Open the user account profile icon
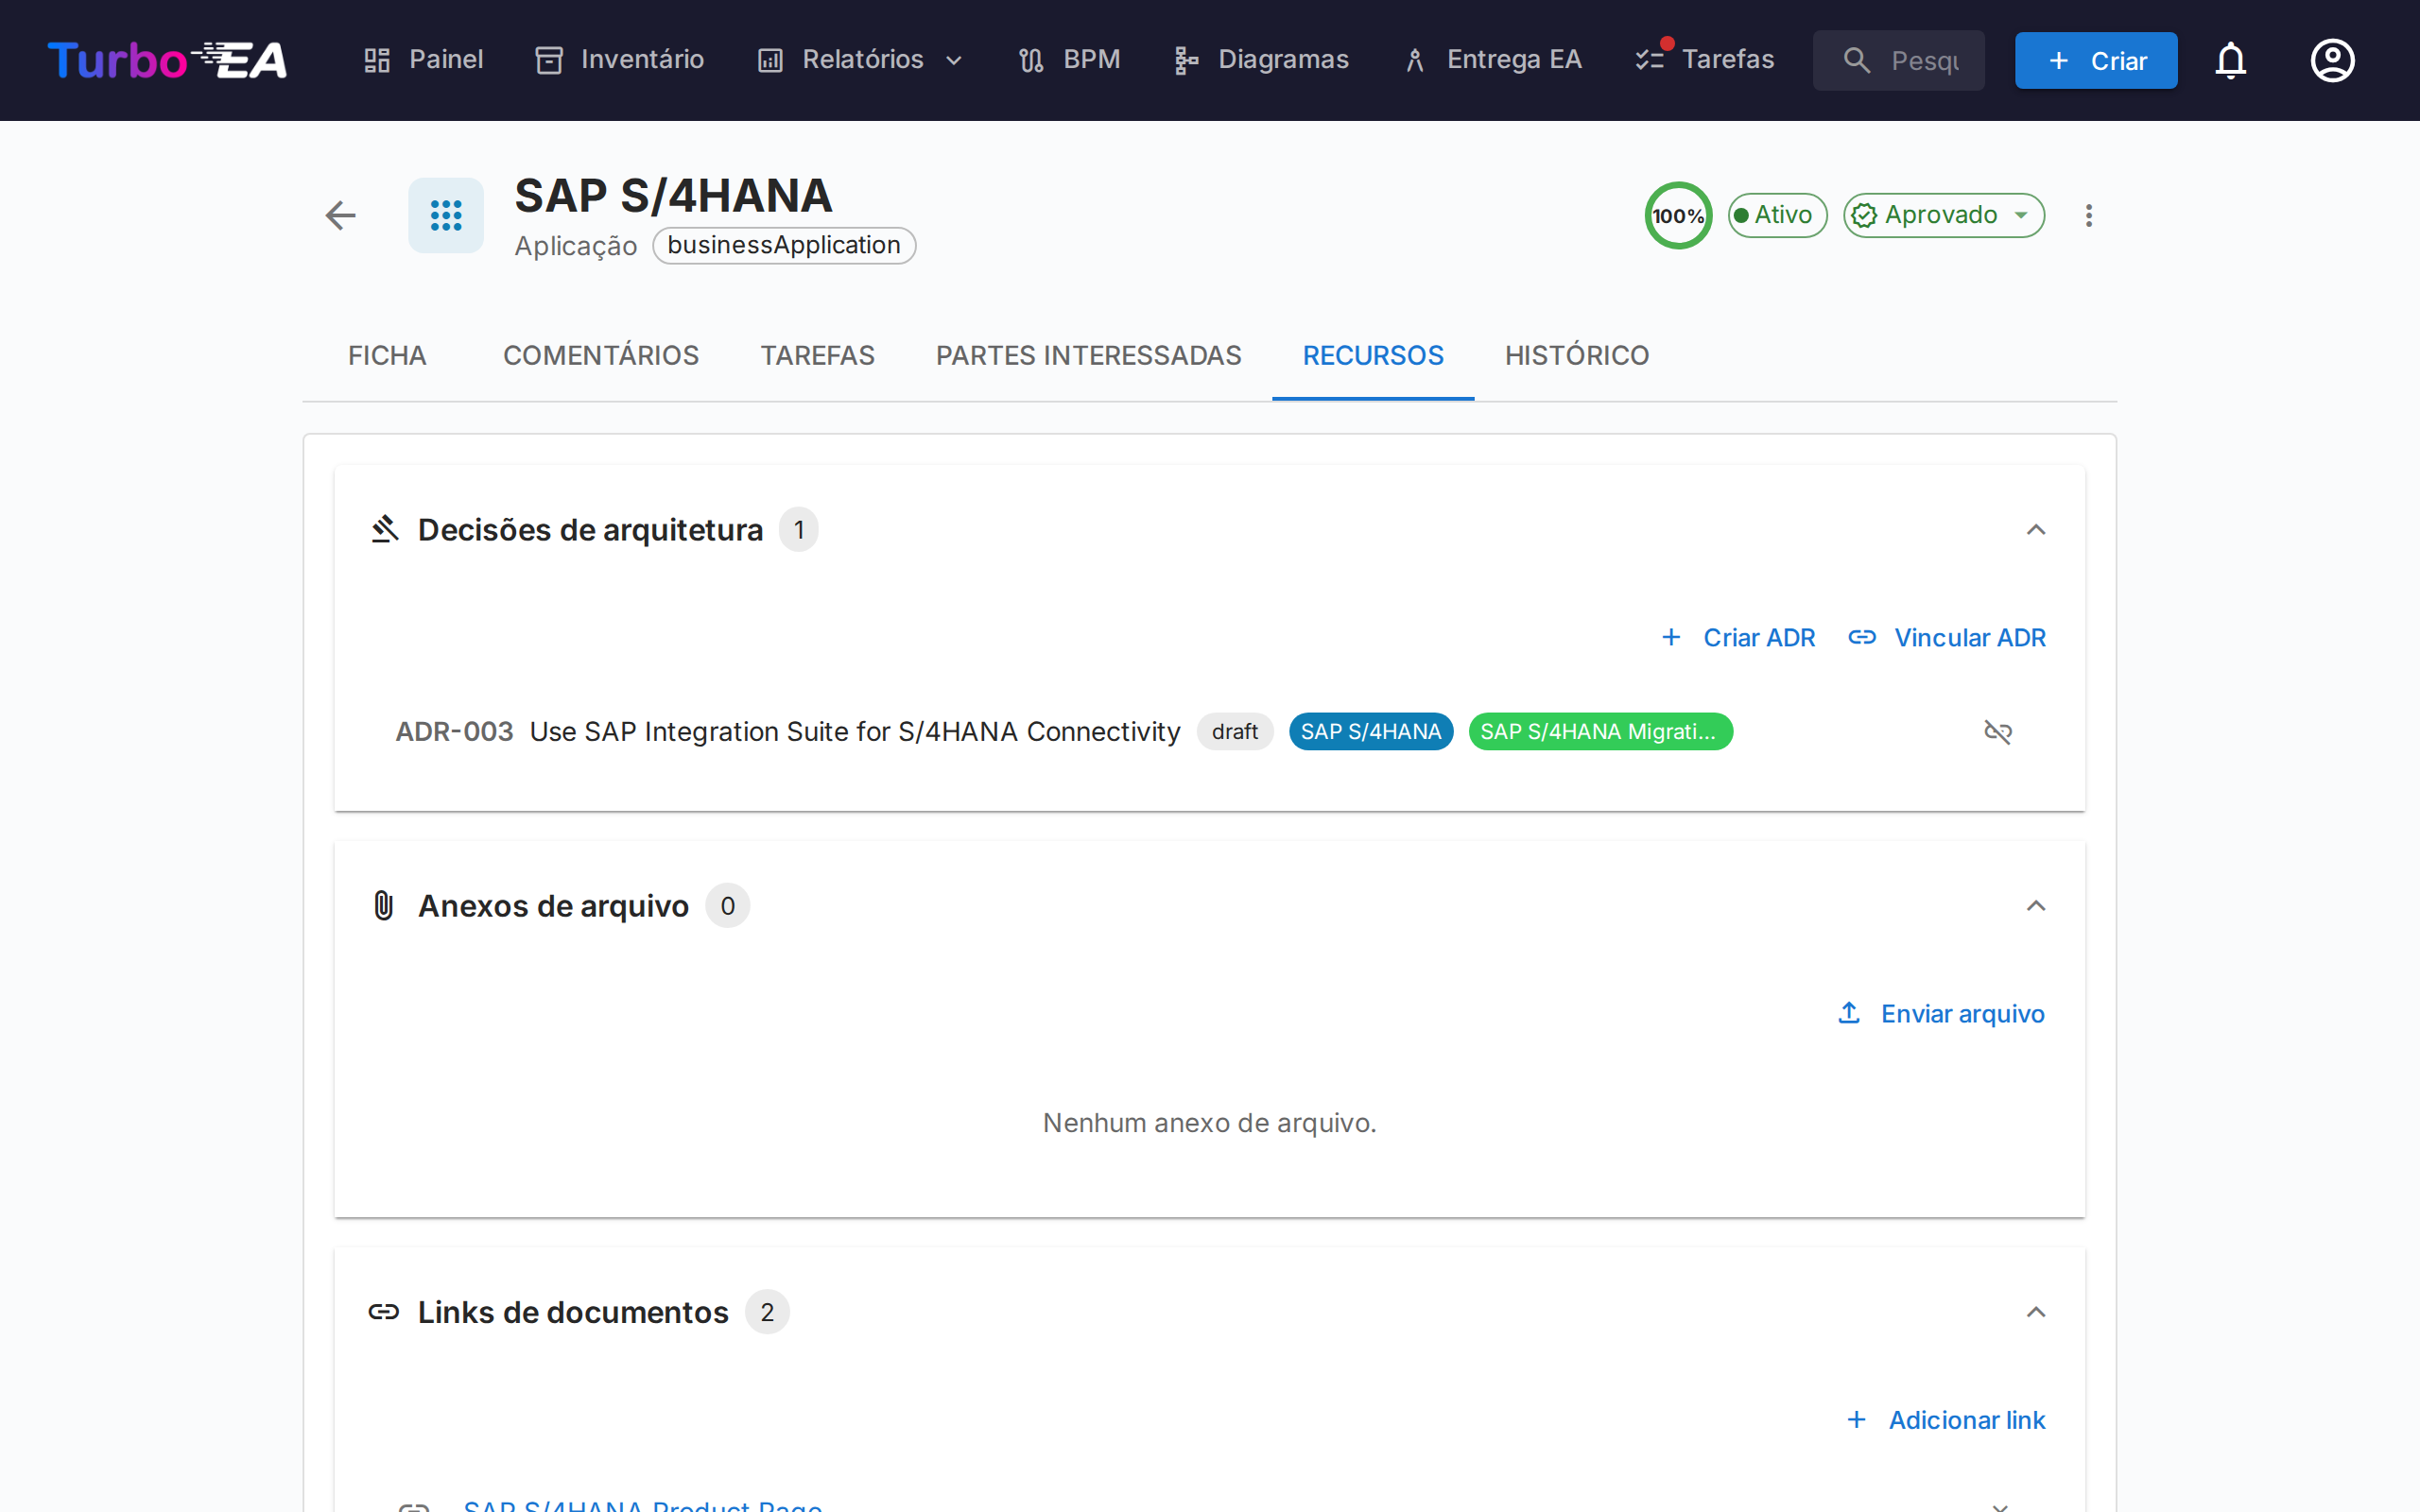 pyautogui.click(x=2332, y=60)
